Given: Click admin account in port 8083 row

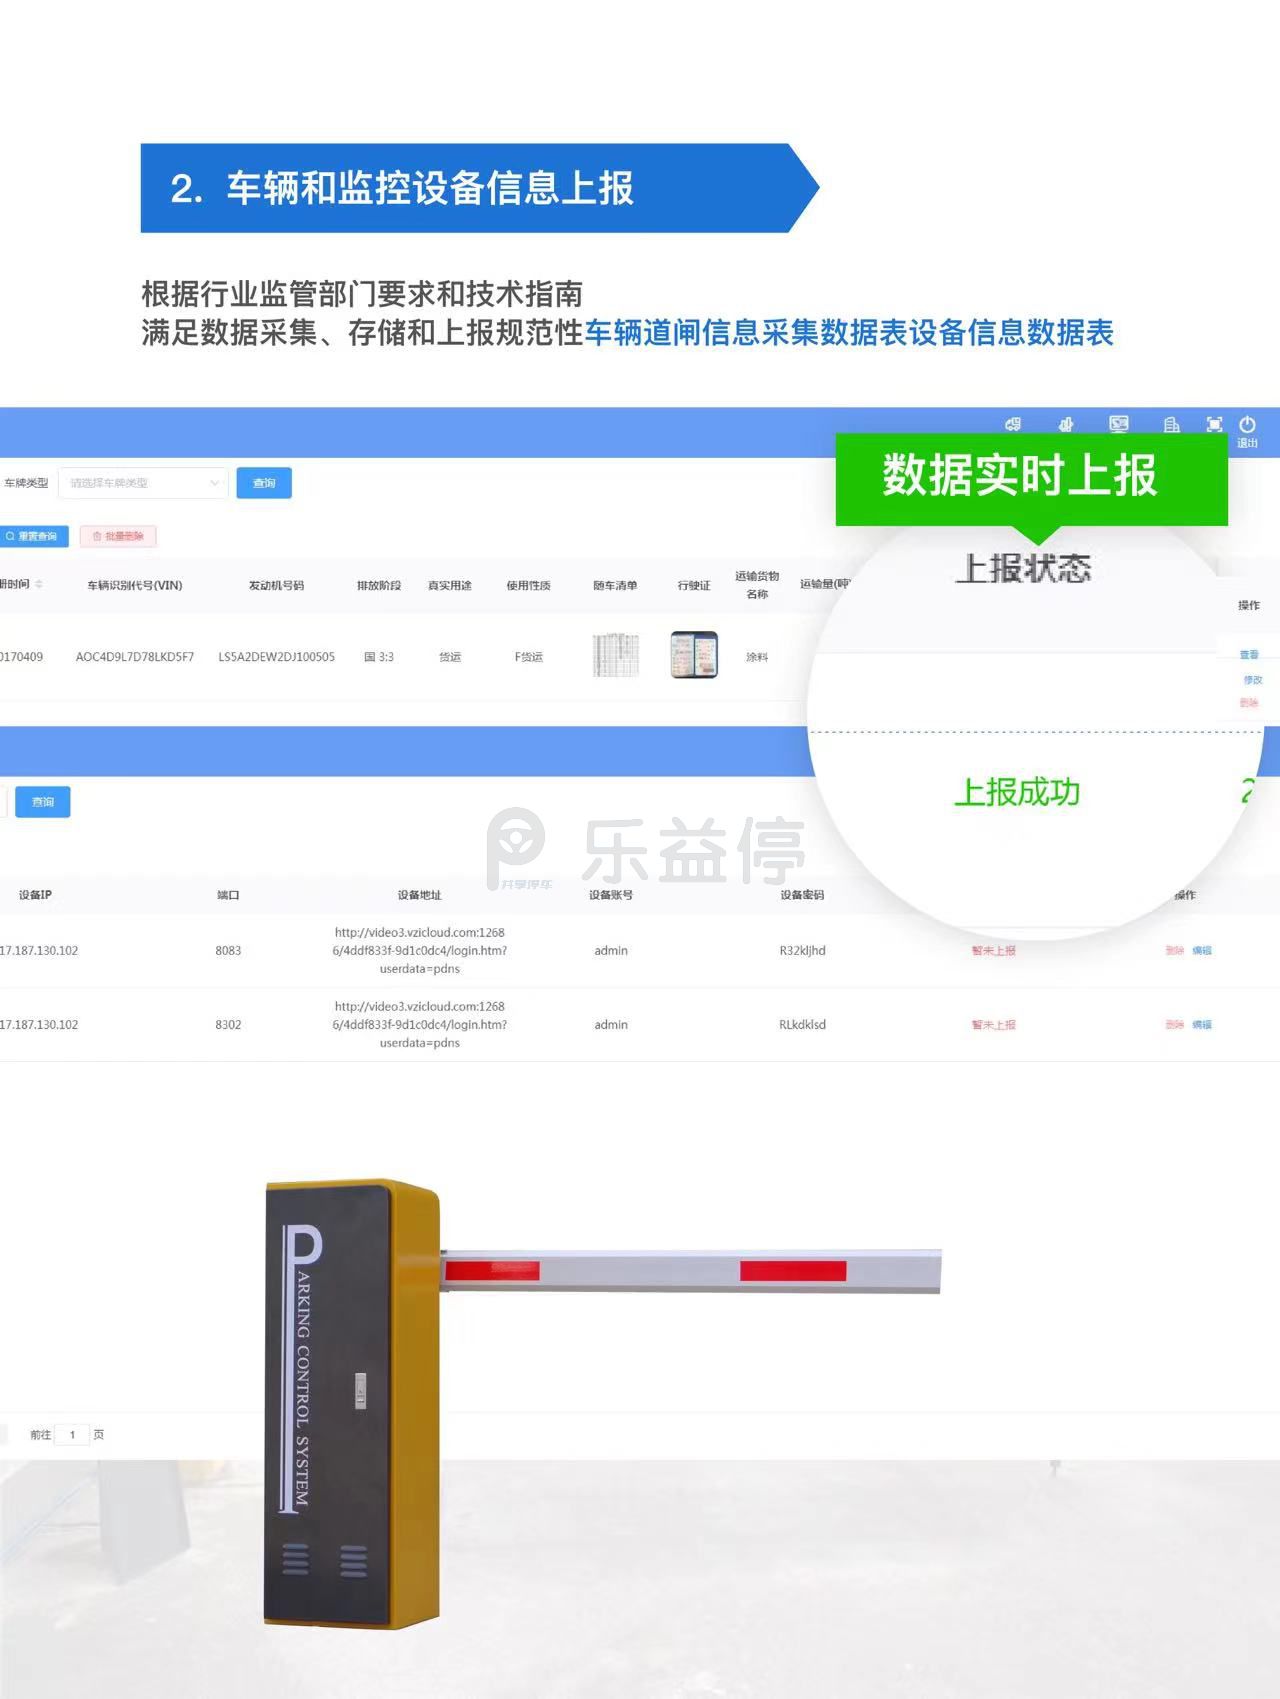Looking at the screenshot, I should pos(611,950).
